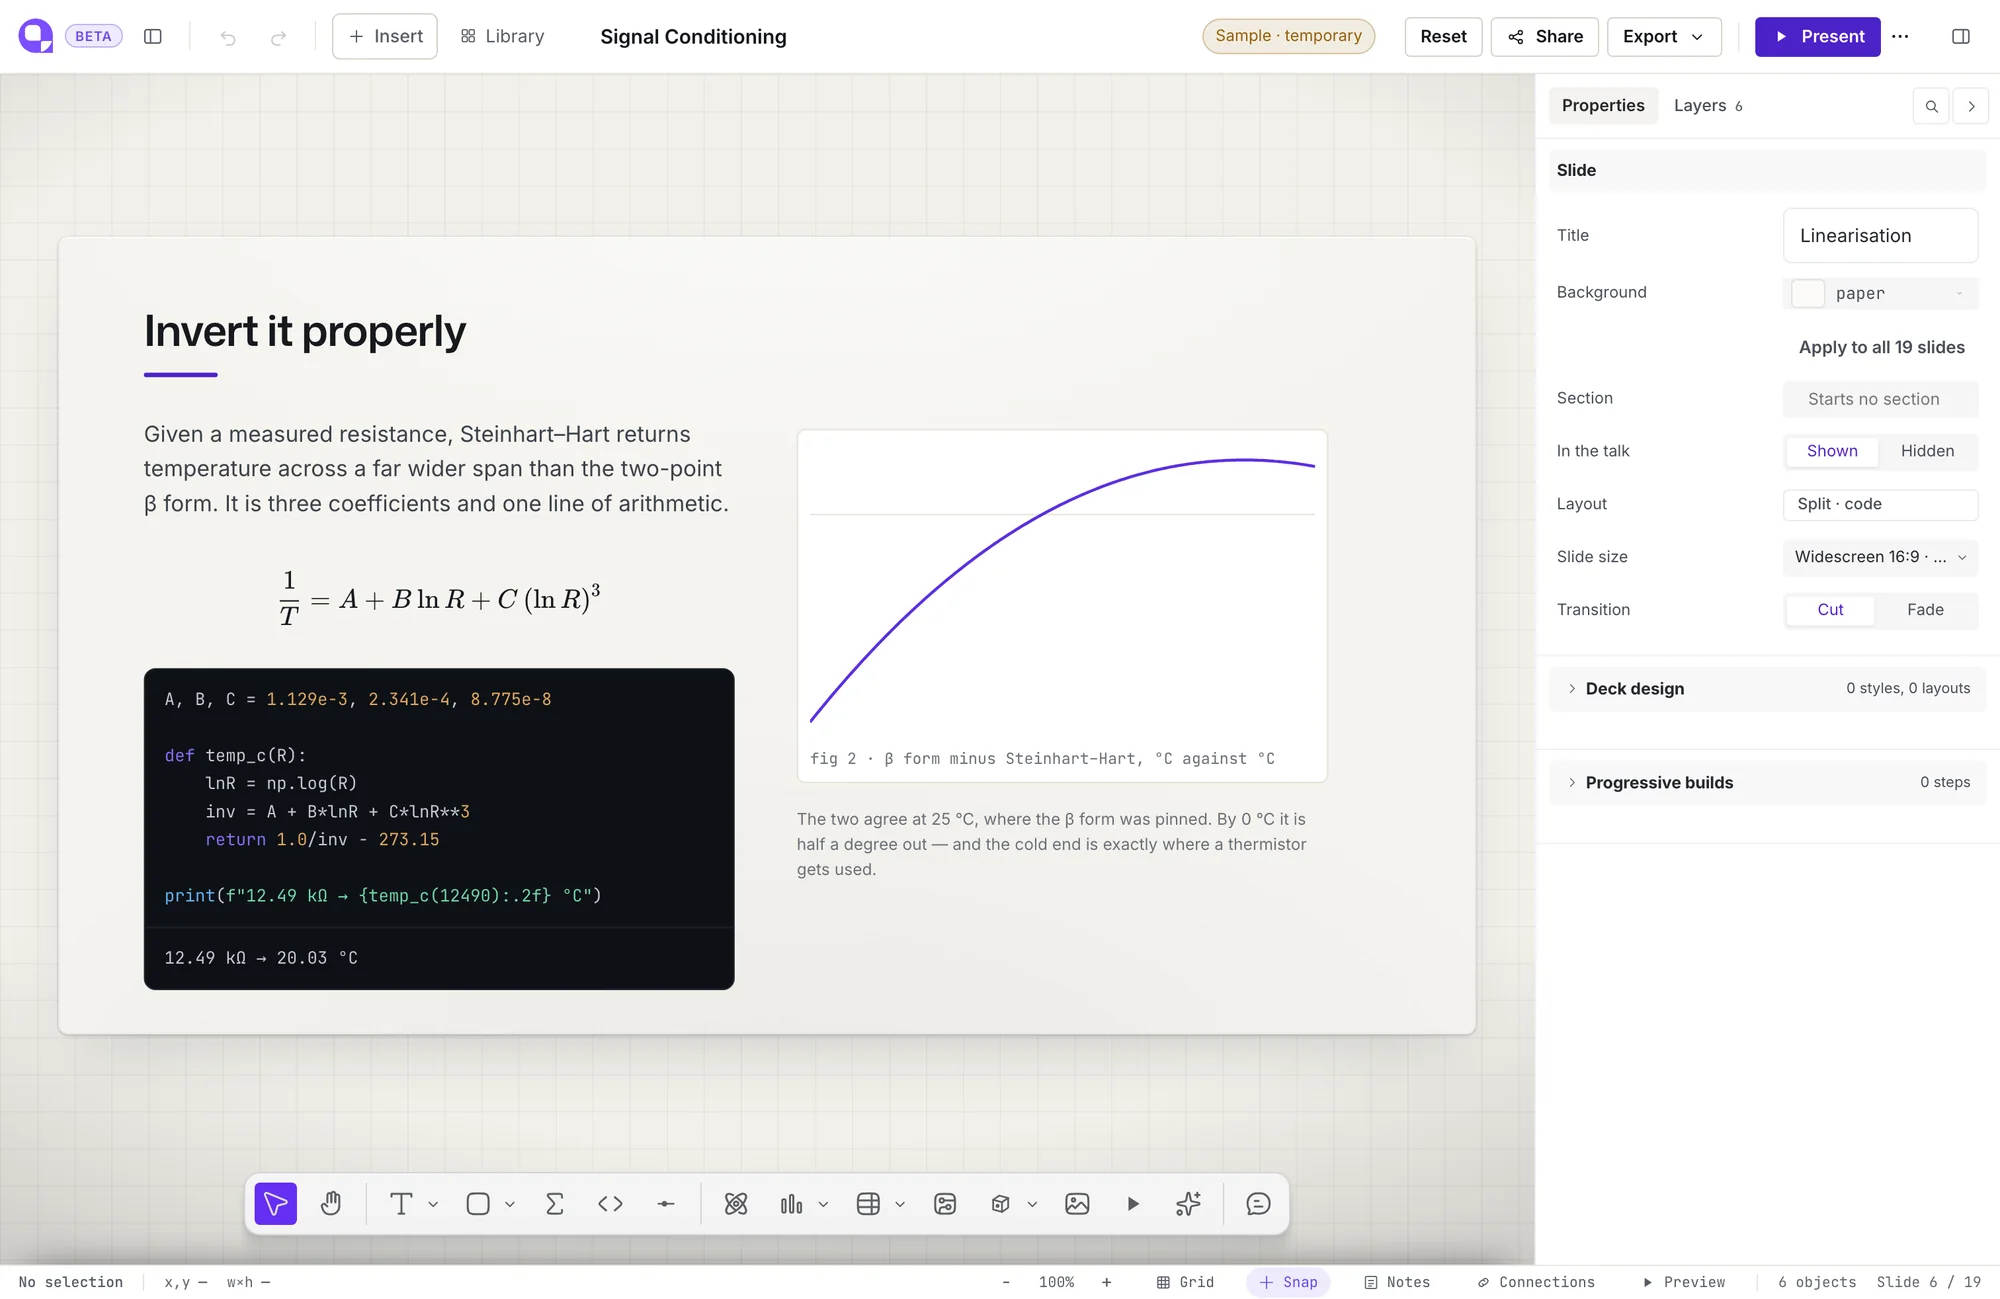Open the 3D cube tool dropdown arrow
The image size is (2000, 1299).
click(x=1032, y=1205)
